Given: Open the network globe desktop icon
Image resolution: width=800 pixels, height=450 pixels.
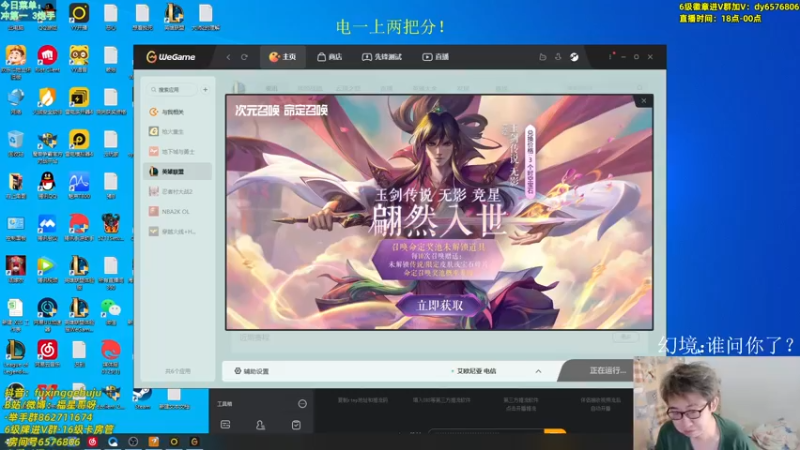Looking at the screenshot, I should click(16, 101).
